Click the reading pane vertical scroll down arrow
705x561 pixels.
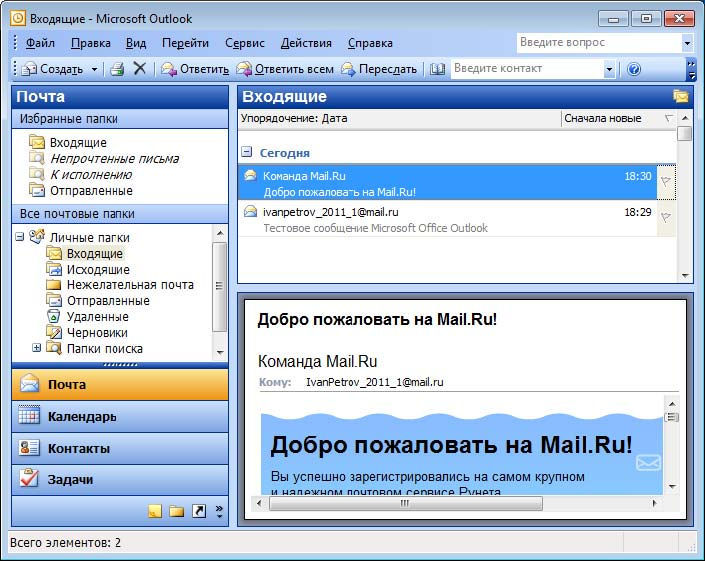672,486
